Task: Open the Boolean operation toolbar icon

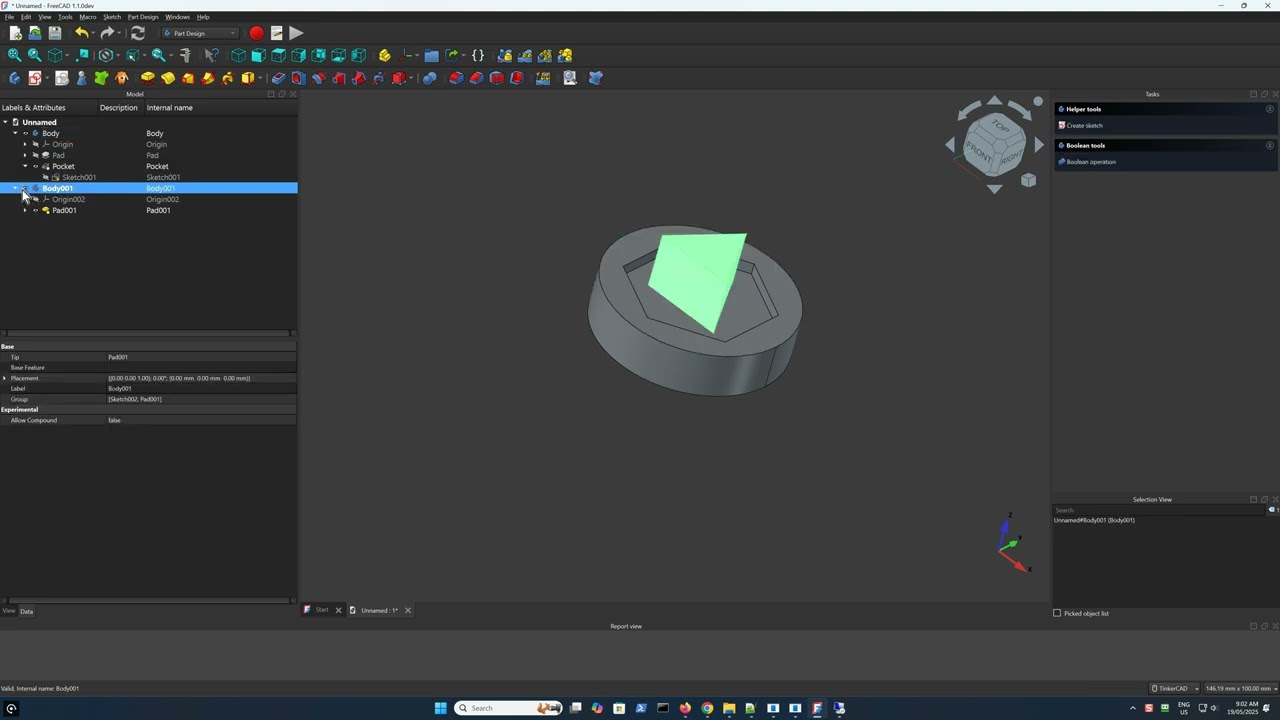Action: (429, 78)
